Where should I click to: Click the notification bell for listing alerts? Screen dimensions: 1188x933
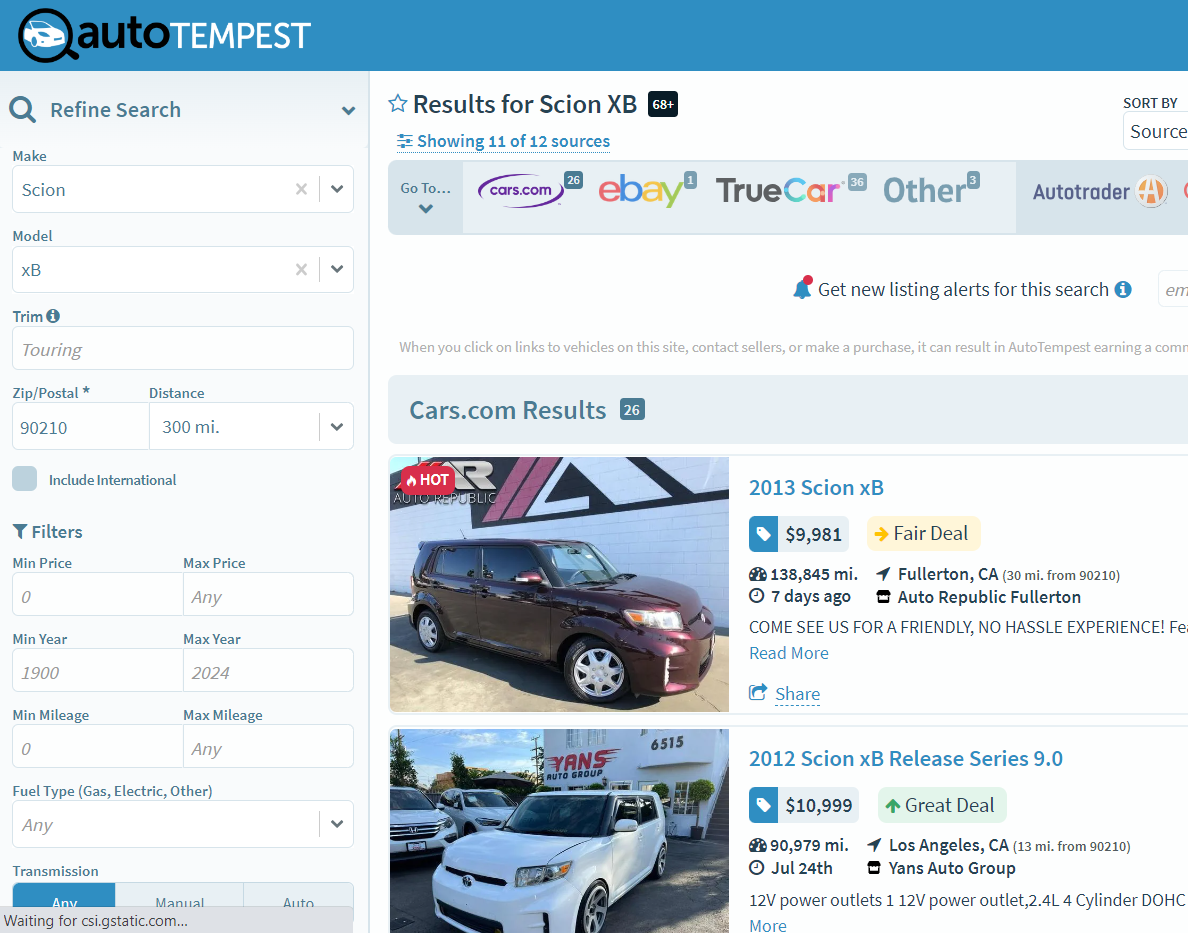tap(802, 287)
